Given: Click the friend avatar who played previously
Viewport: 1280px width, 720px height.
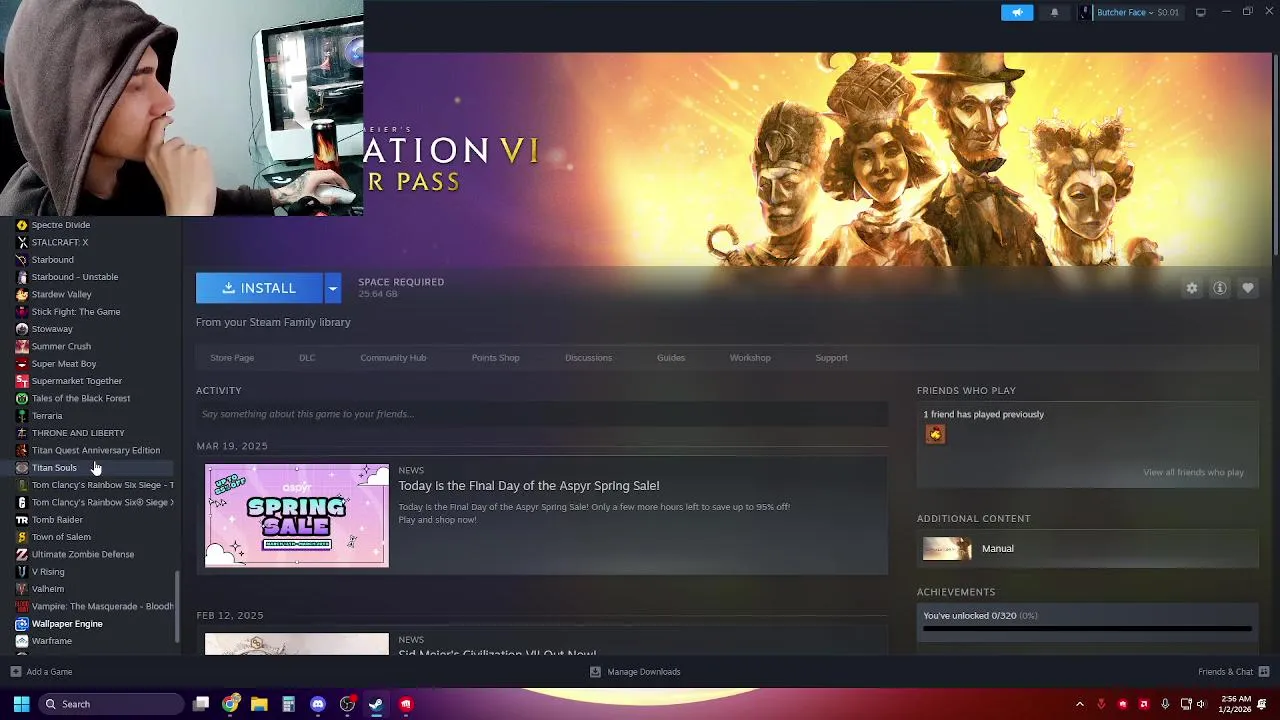Looking at the screenshot, I should click(935, 434).
